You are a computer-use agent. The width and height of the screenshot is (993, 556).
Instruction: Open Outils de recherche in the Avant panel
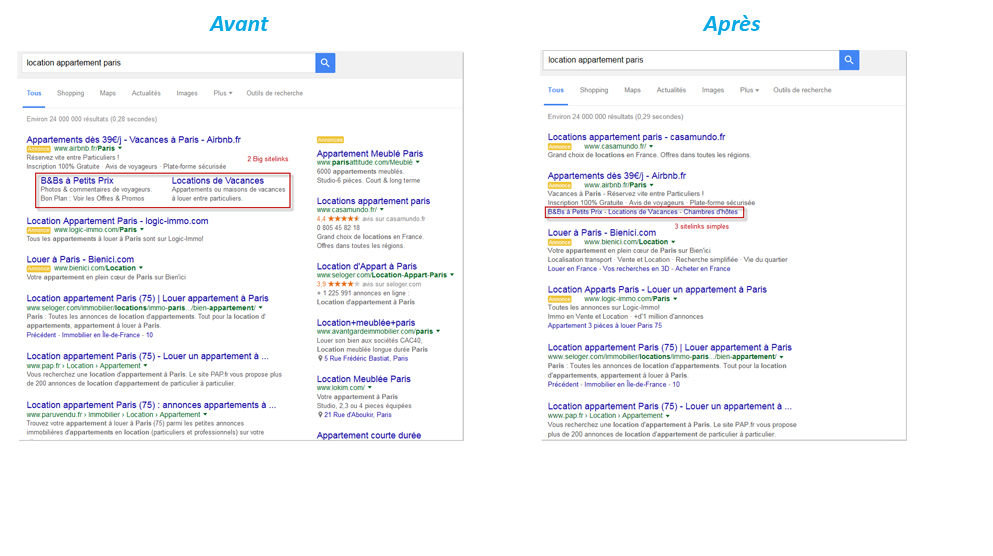(x=274, y=93)
